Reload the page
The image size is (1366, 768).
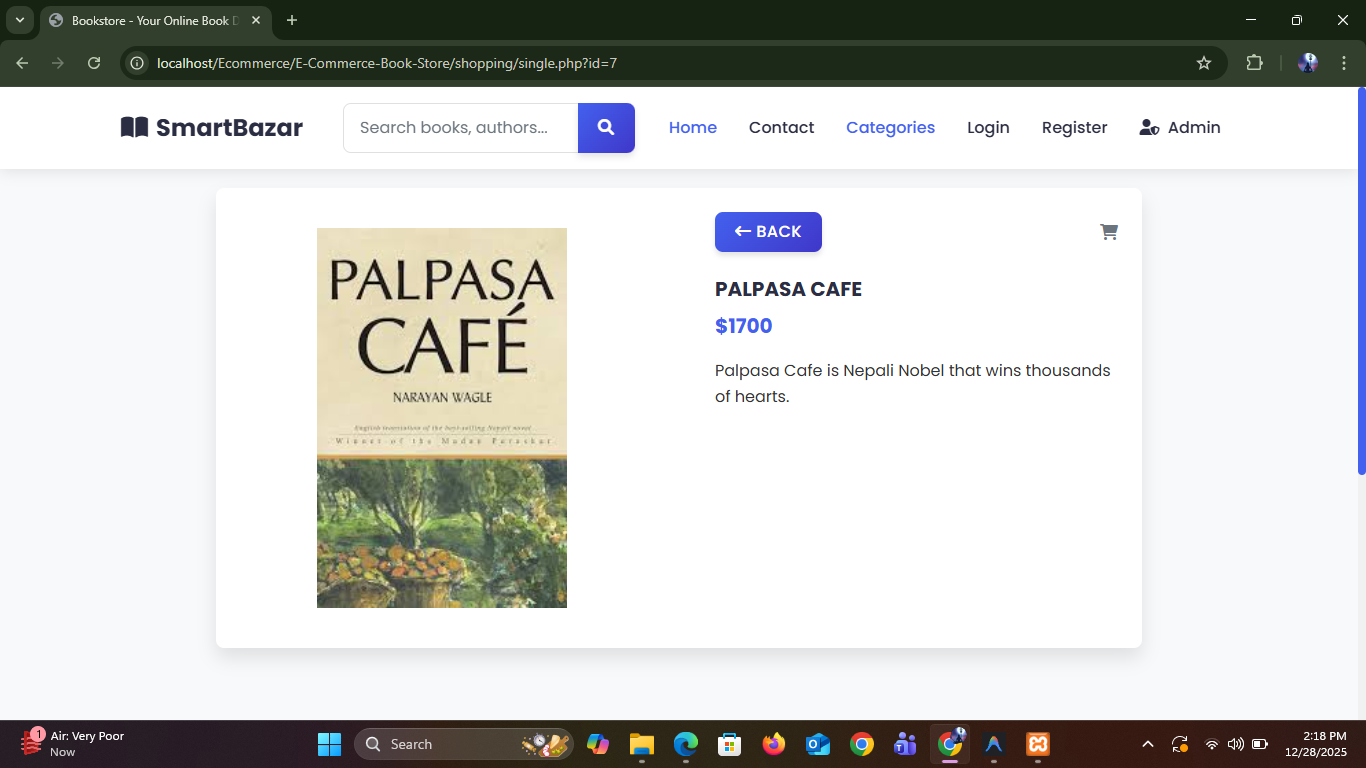[94, 63]
